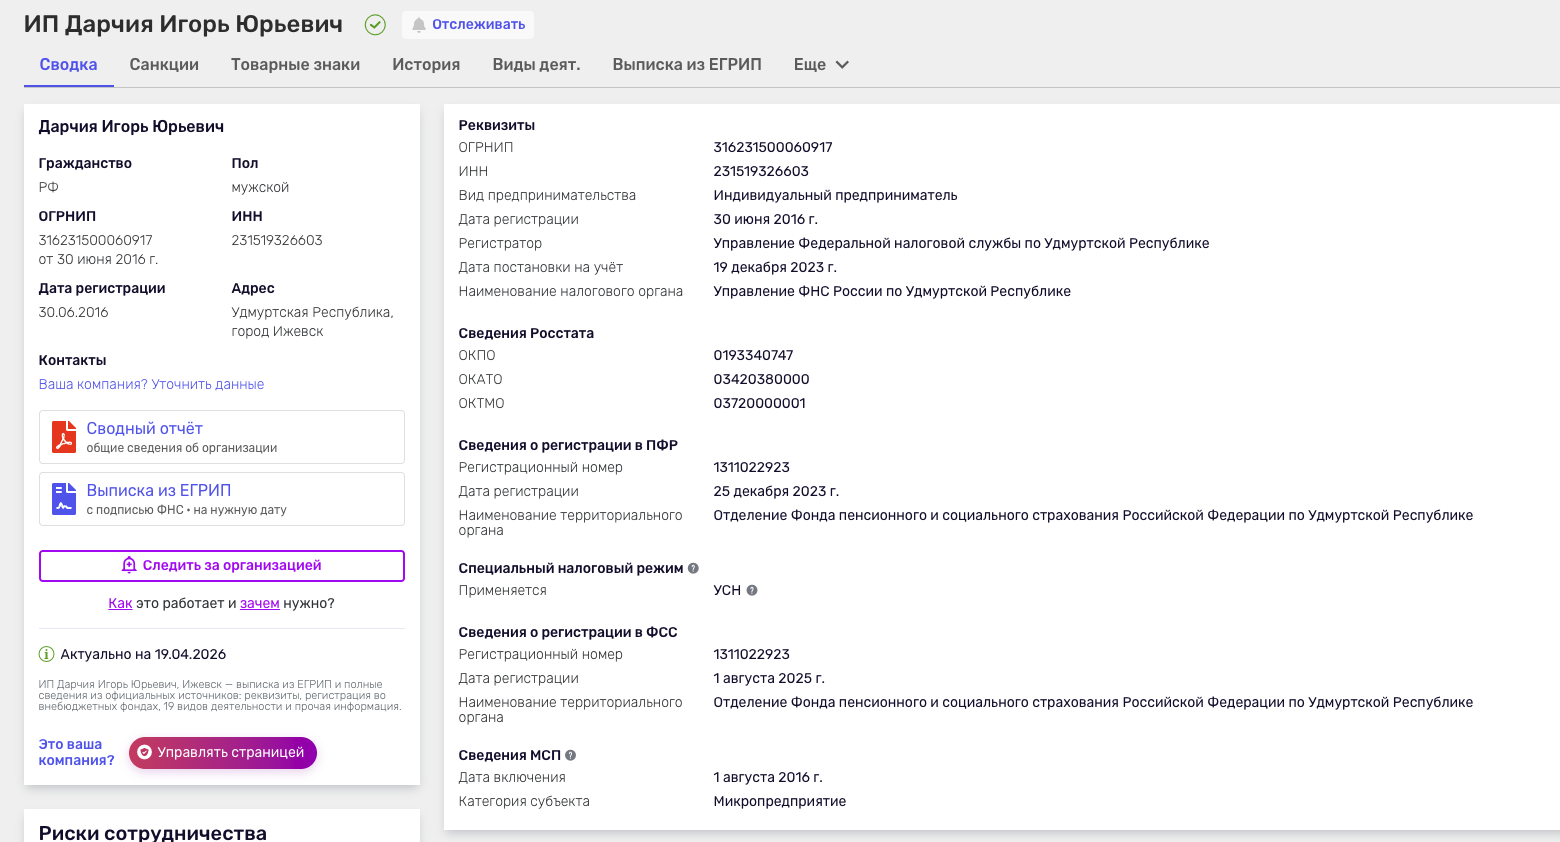The height and width of the screenshot is (842, 1560).
Task: Switch to Товарные знаки tab
Action: coord(295,64)
